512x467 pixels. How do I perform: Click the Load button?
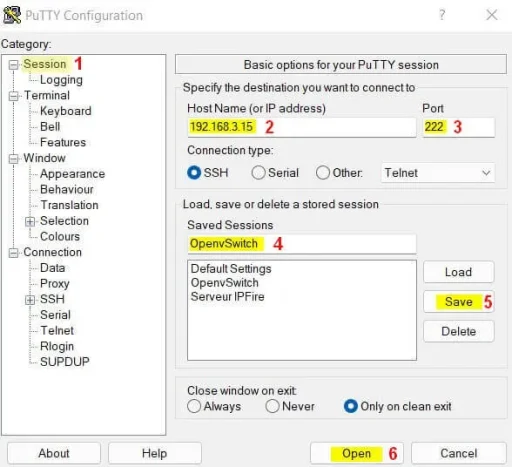(x=459, y=272)
